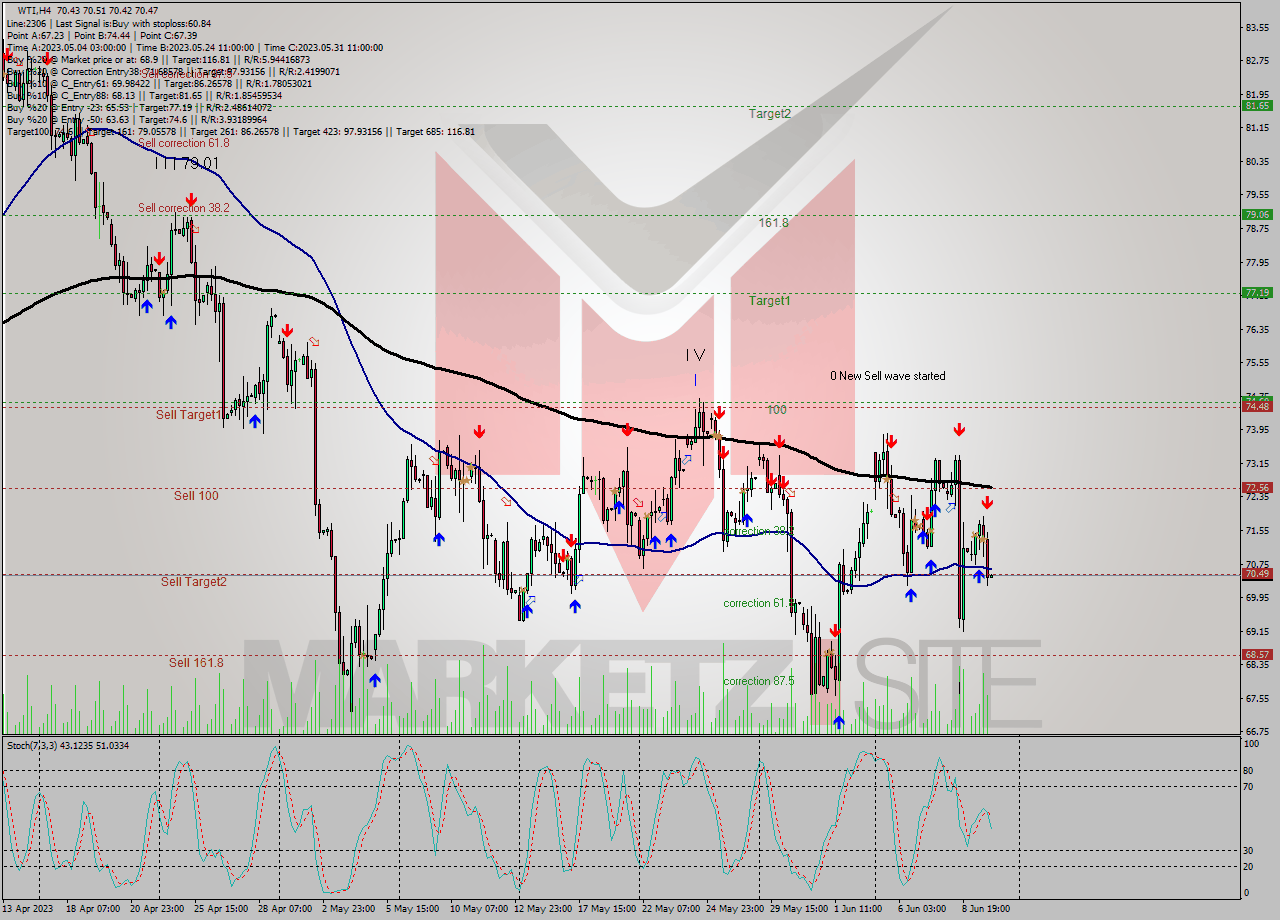Viewport: 1280px width, 920px height.
Task: Click the 66.75 price axis value
Action: 1258,732
